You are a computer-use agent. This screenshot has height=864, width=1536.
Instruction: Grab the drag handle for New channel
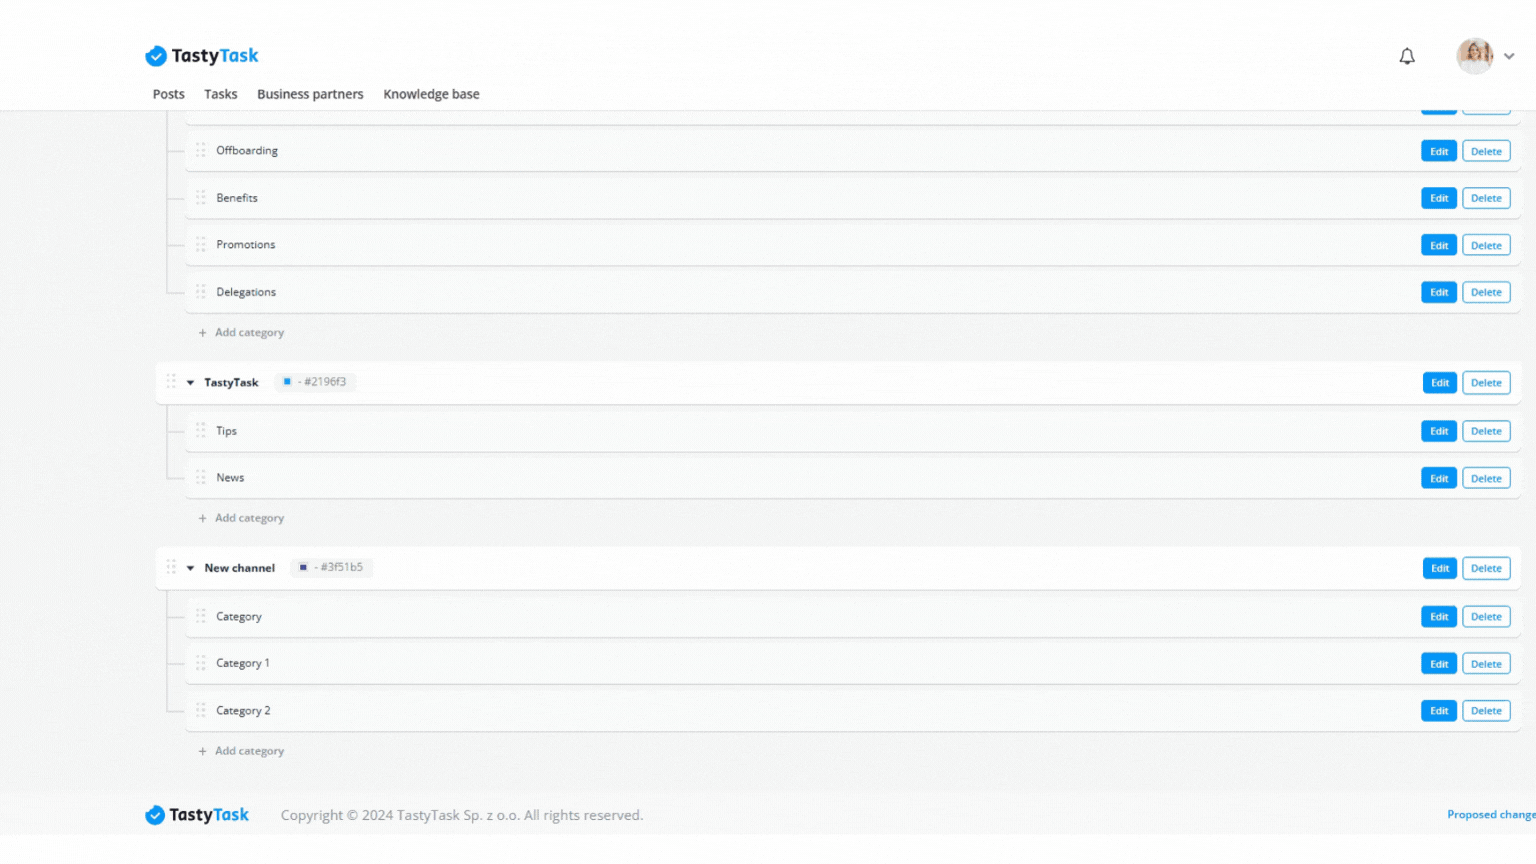point(171,567)
